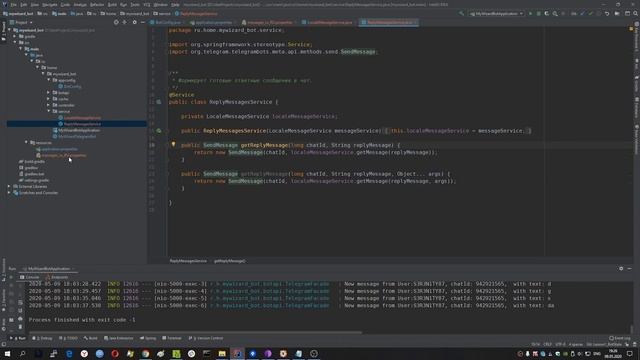
Task: Collapse the service package node
Action: click(x=49, y=111)
